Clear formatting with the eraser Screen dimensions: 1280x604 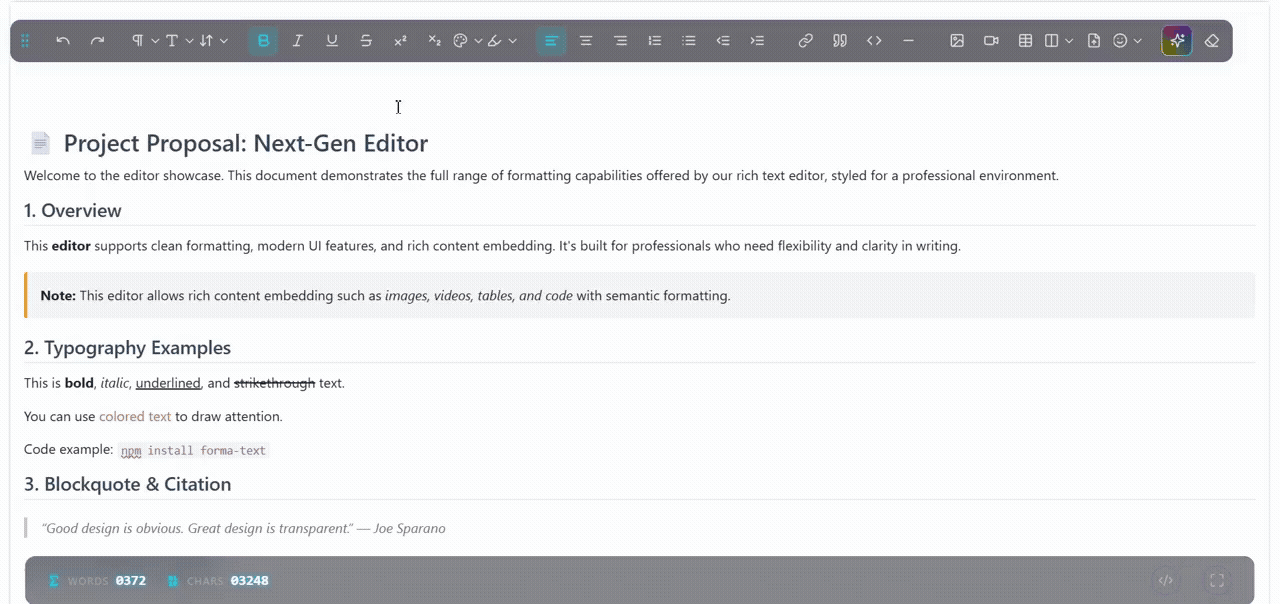click(1212, 41)
